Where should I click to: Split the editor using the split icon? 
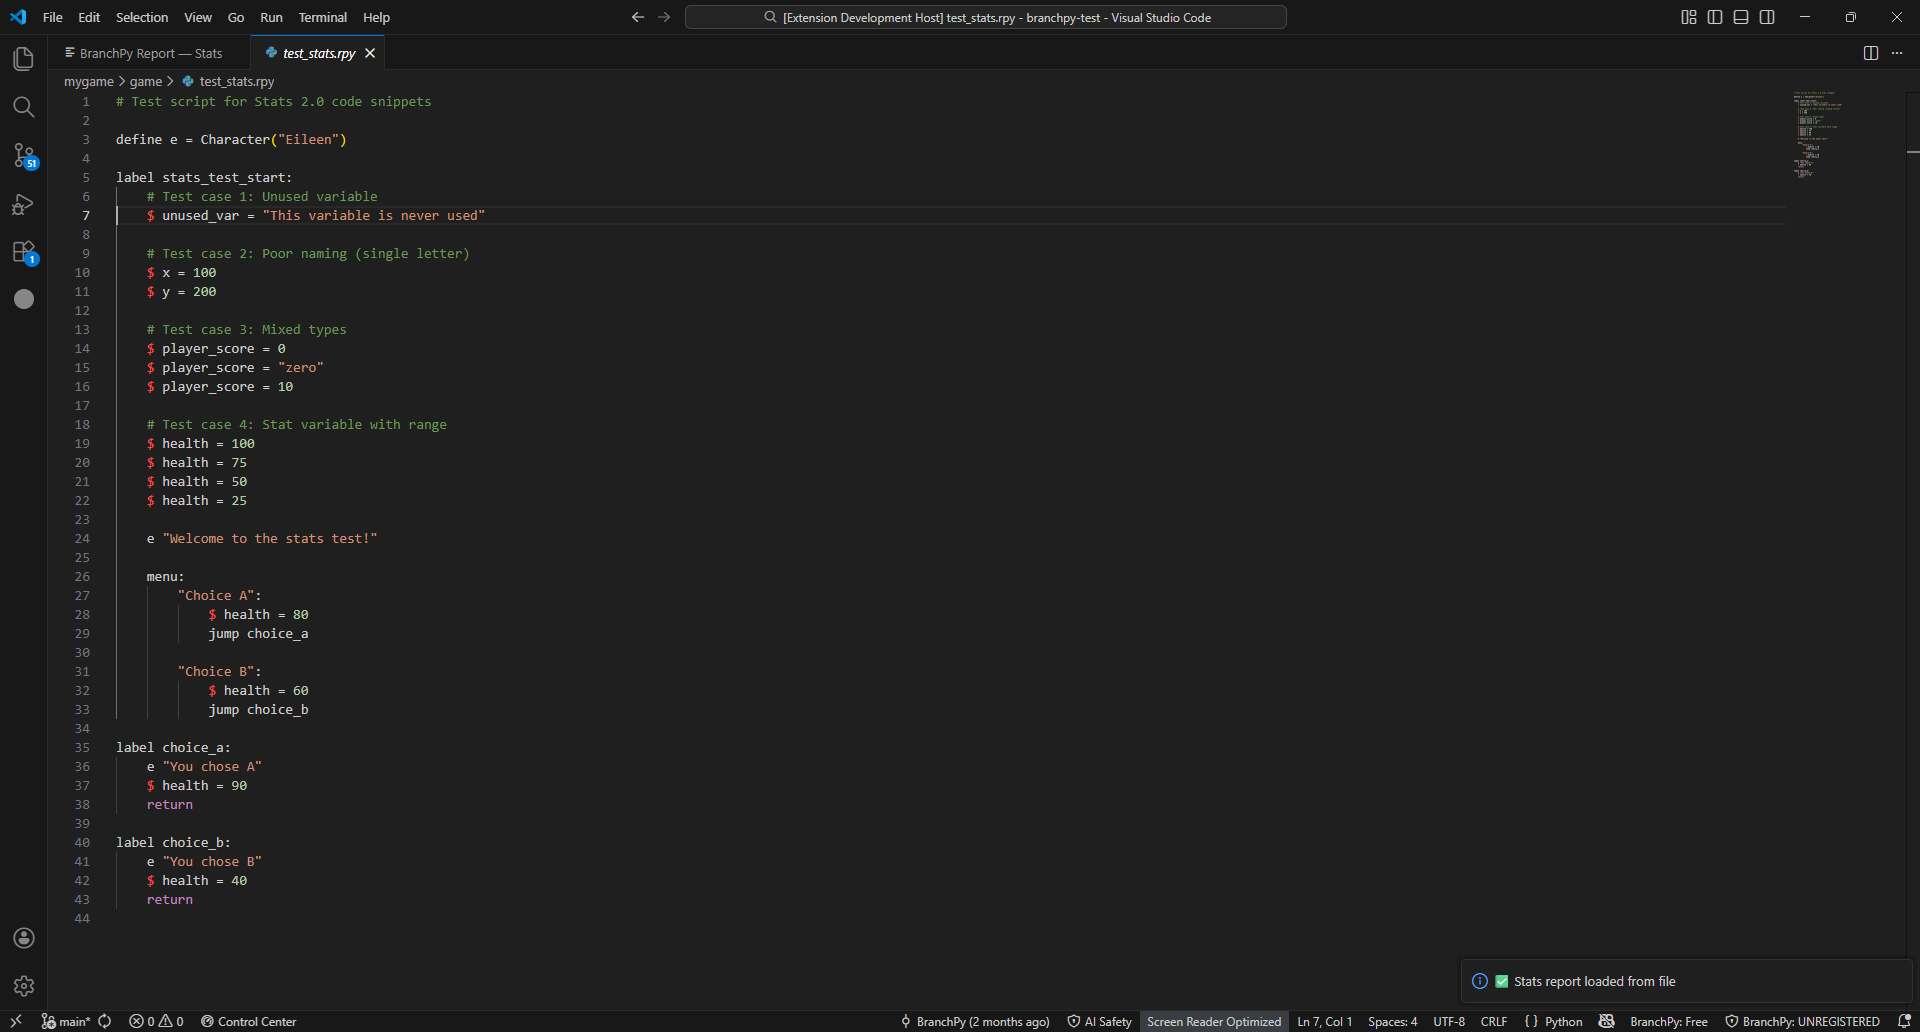pos(1870,53)
